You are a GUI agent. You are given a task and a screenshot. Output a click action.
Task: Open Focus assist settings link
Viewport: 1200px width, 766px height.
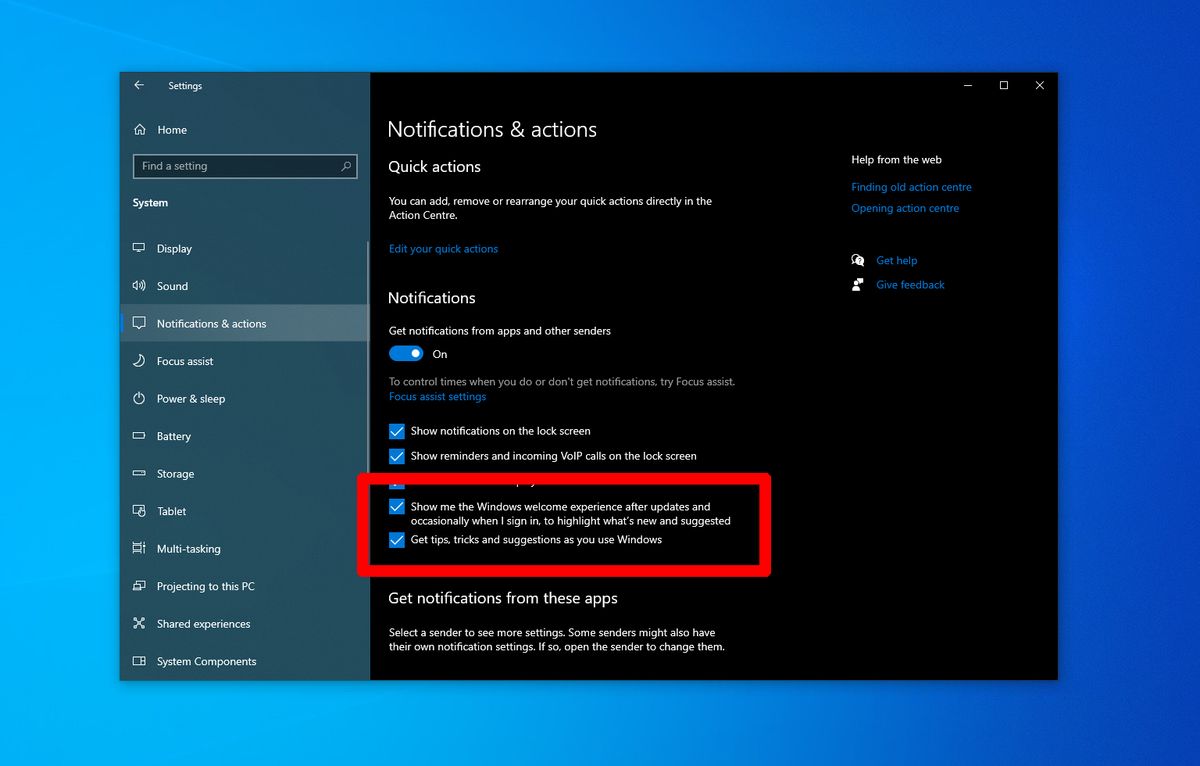(x=437, y=396)
